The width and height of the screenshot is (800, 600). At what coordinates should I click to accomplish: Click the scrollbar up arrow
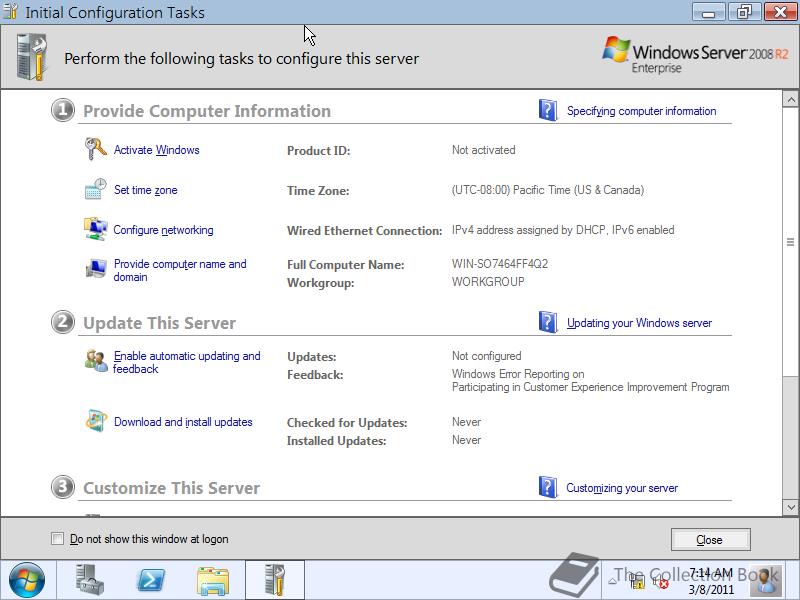tap(791, 99)
